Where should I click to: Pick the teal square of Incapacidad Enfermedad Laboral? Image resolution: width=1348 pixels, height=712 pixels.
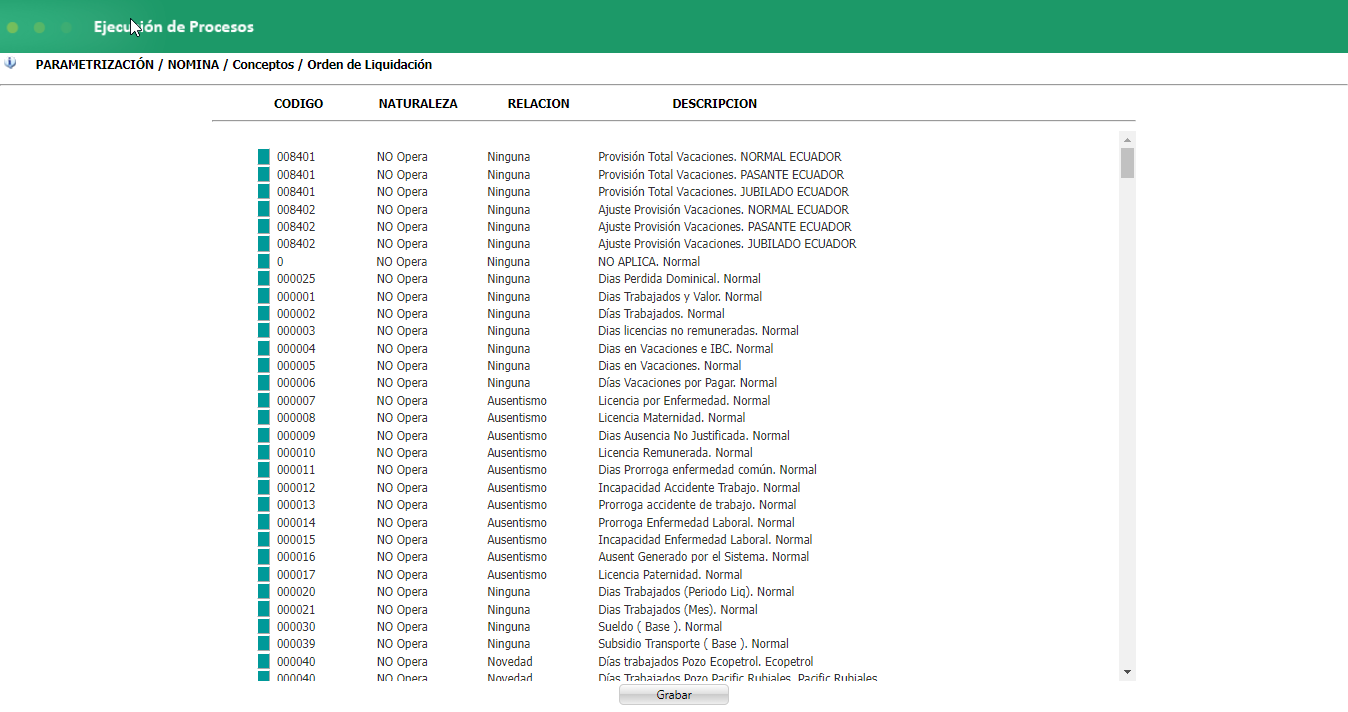tap(264, 540)
